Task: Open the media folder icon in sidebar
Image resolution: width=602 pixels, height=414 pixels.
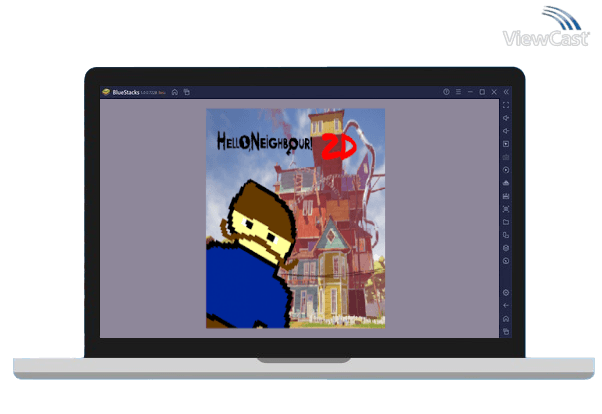Action: (506, 222)
